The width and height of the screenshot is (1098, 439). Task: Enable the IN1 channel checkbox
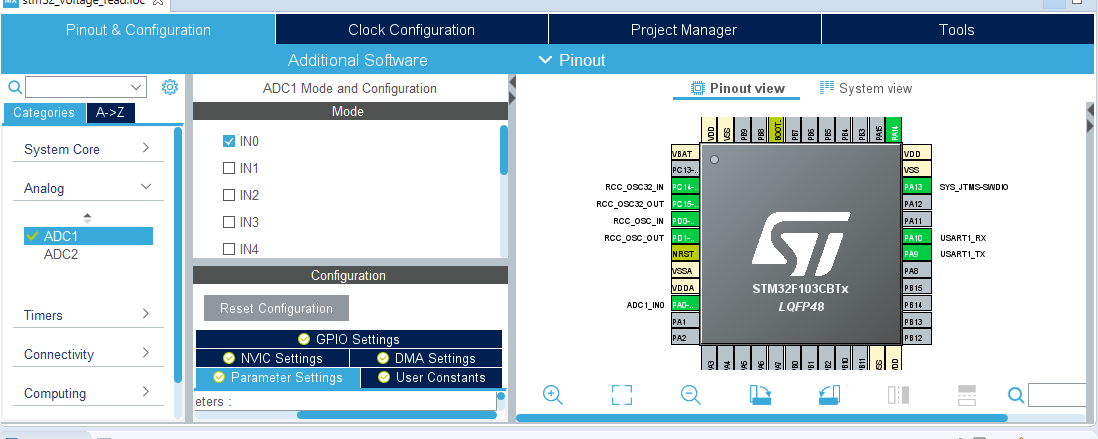(x=228, y=168)
